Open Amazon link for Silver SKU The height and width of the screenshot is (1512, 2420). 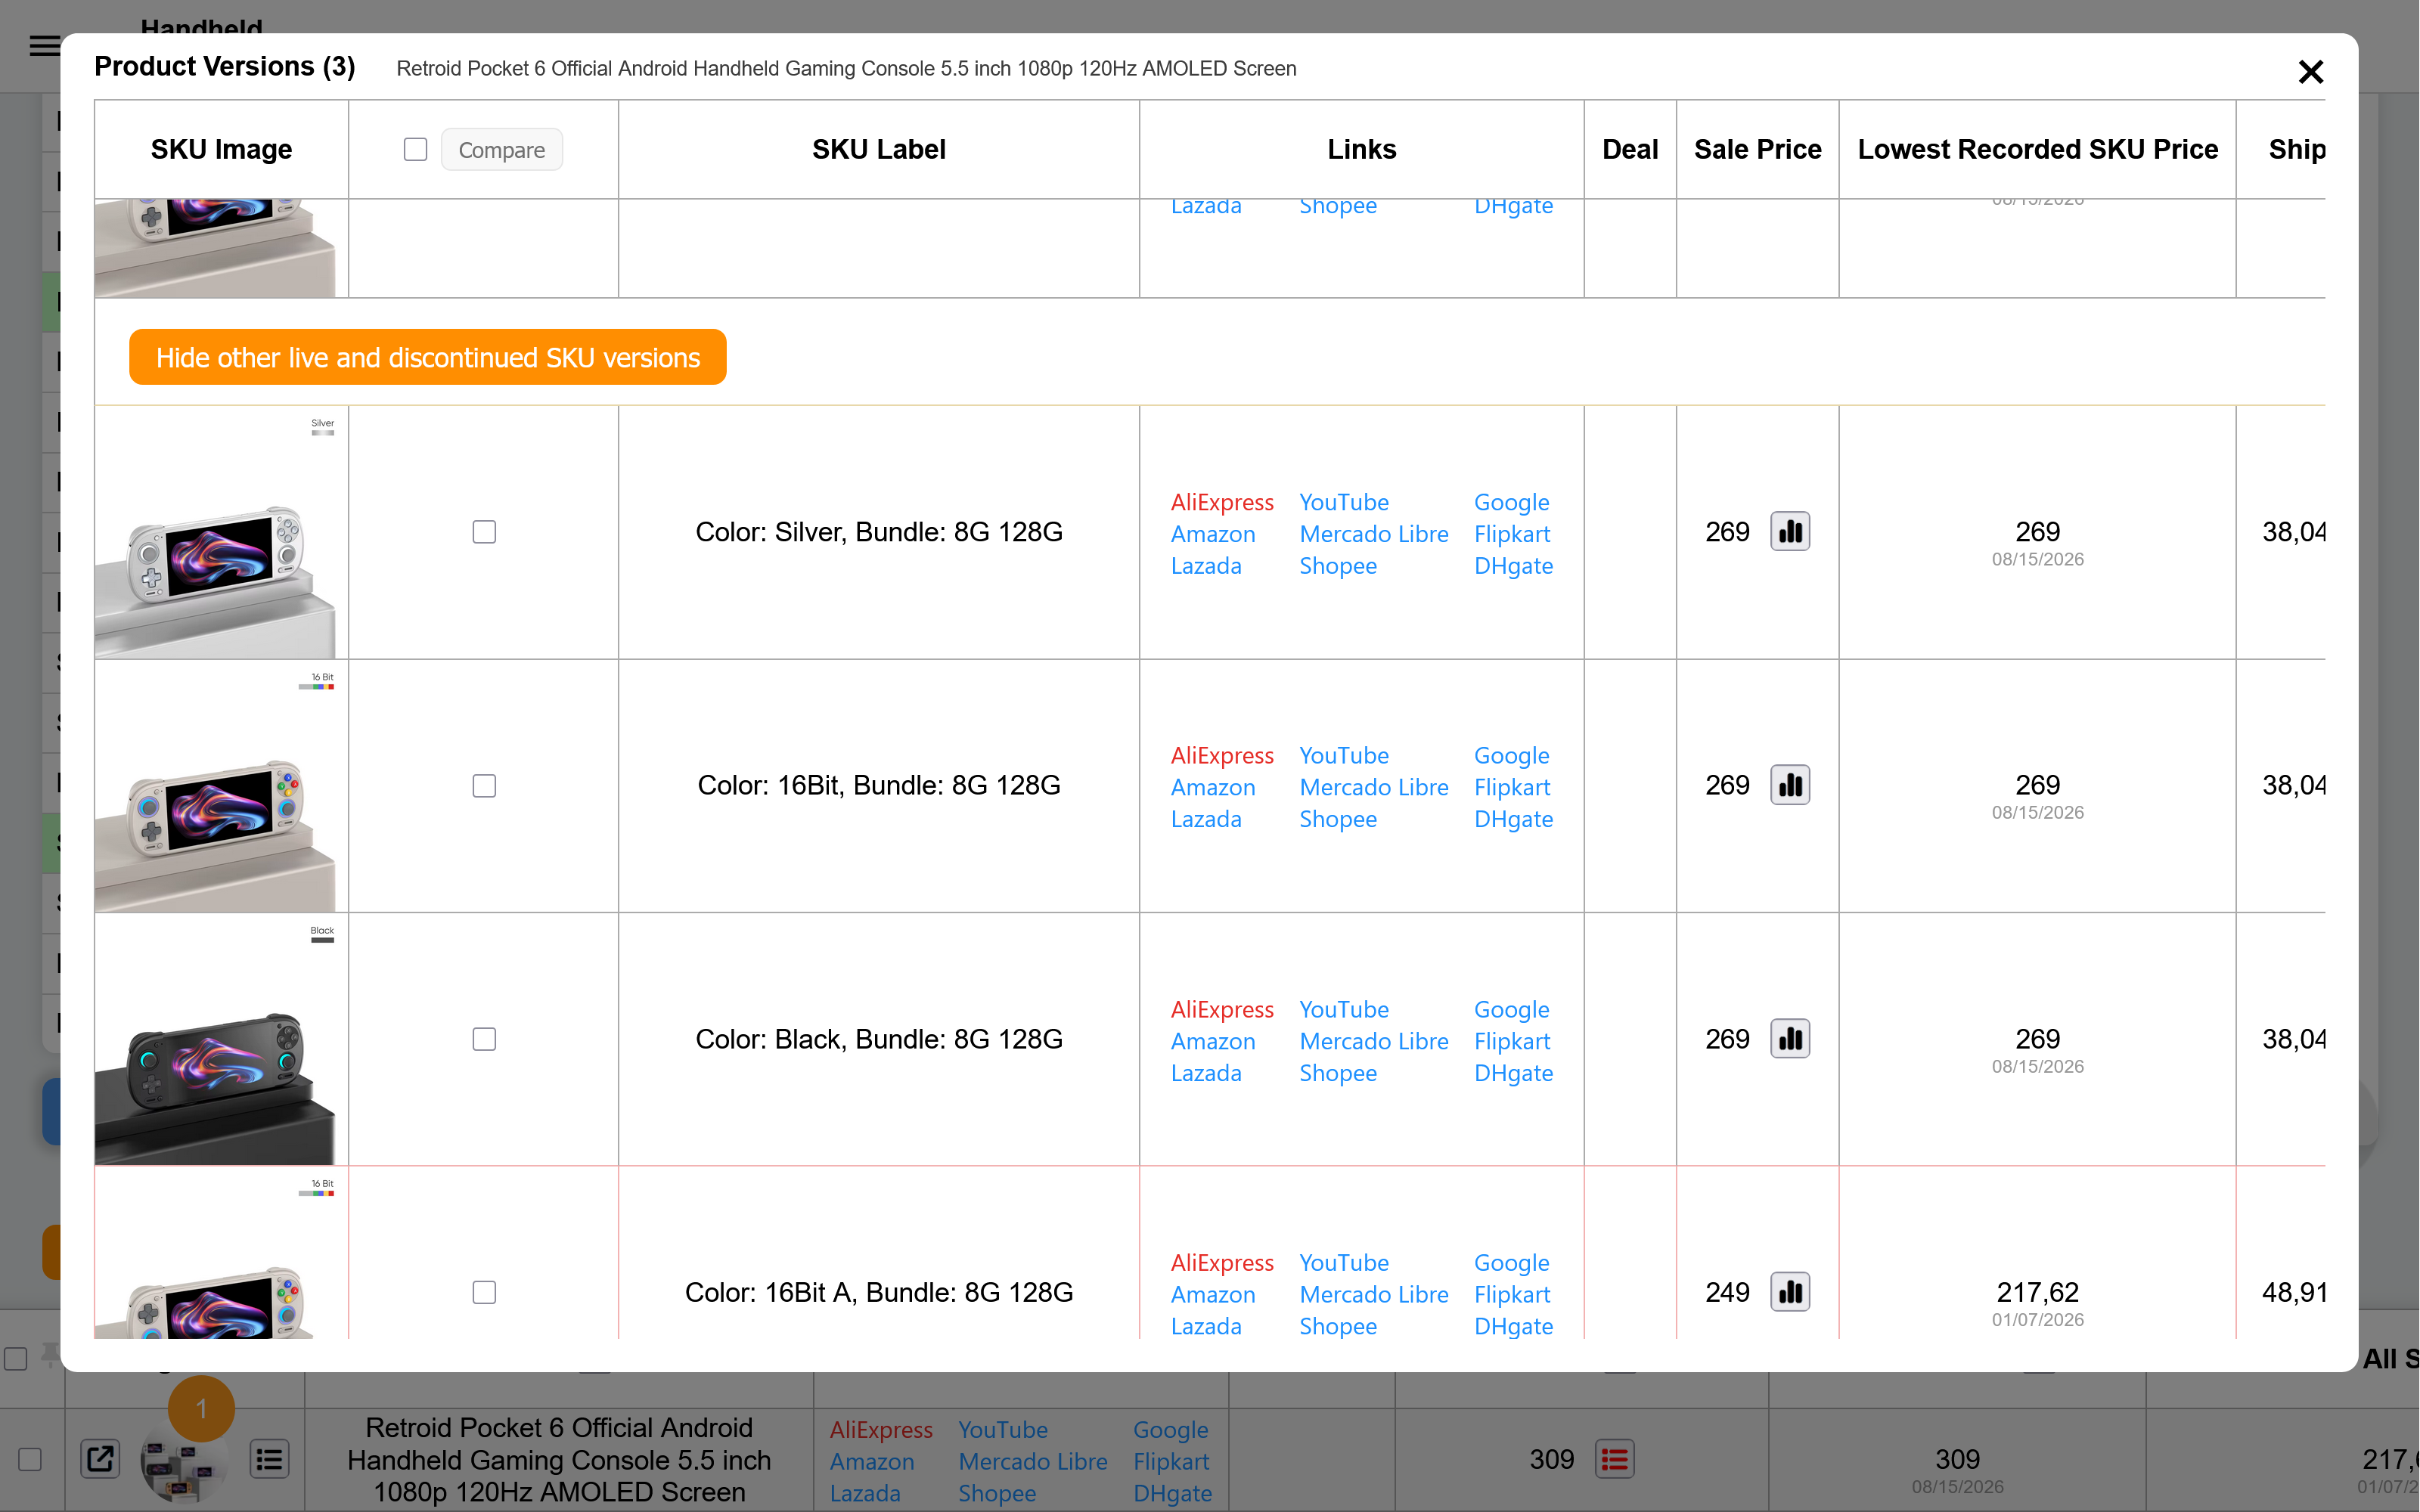[1213, 534]
